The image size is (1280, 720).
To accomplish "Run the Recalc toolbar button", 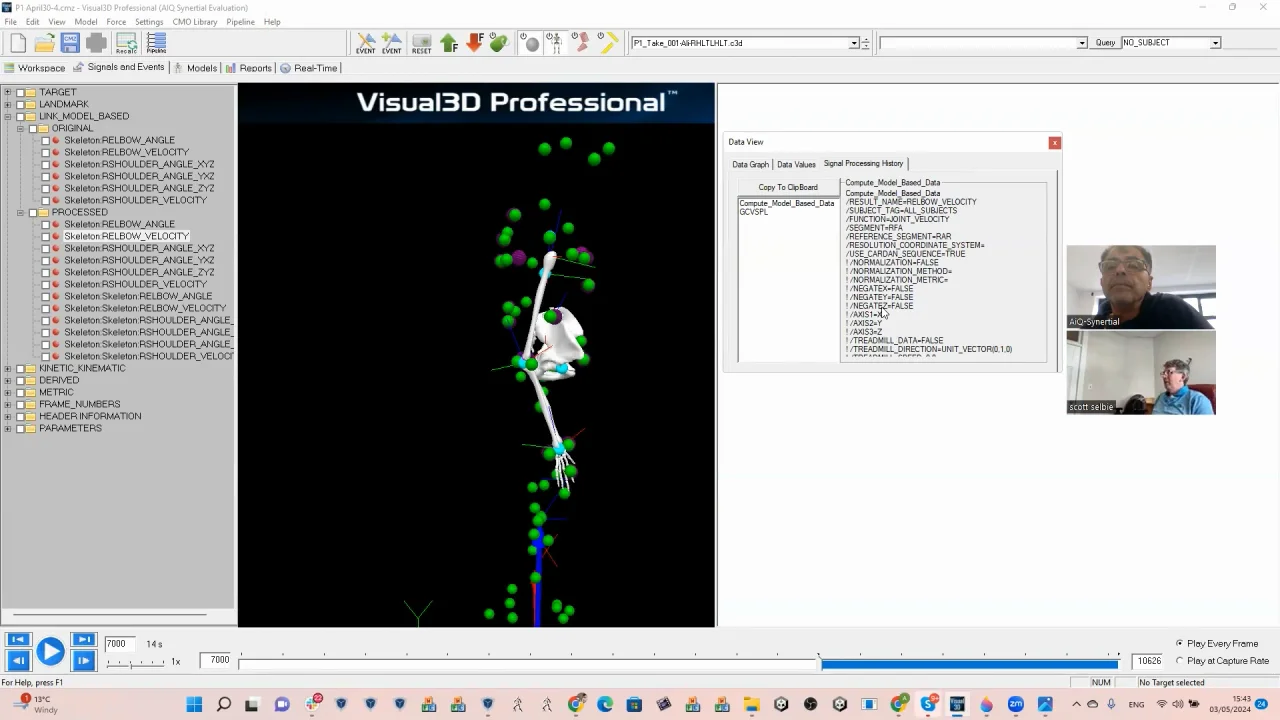I will (126, 43).
